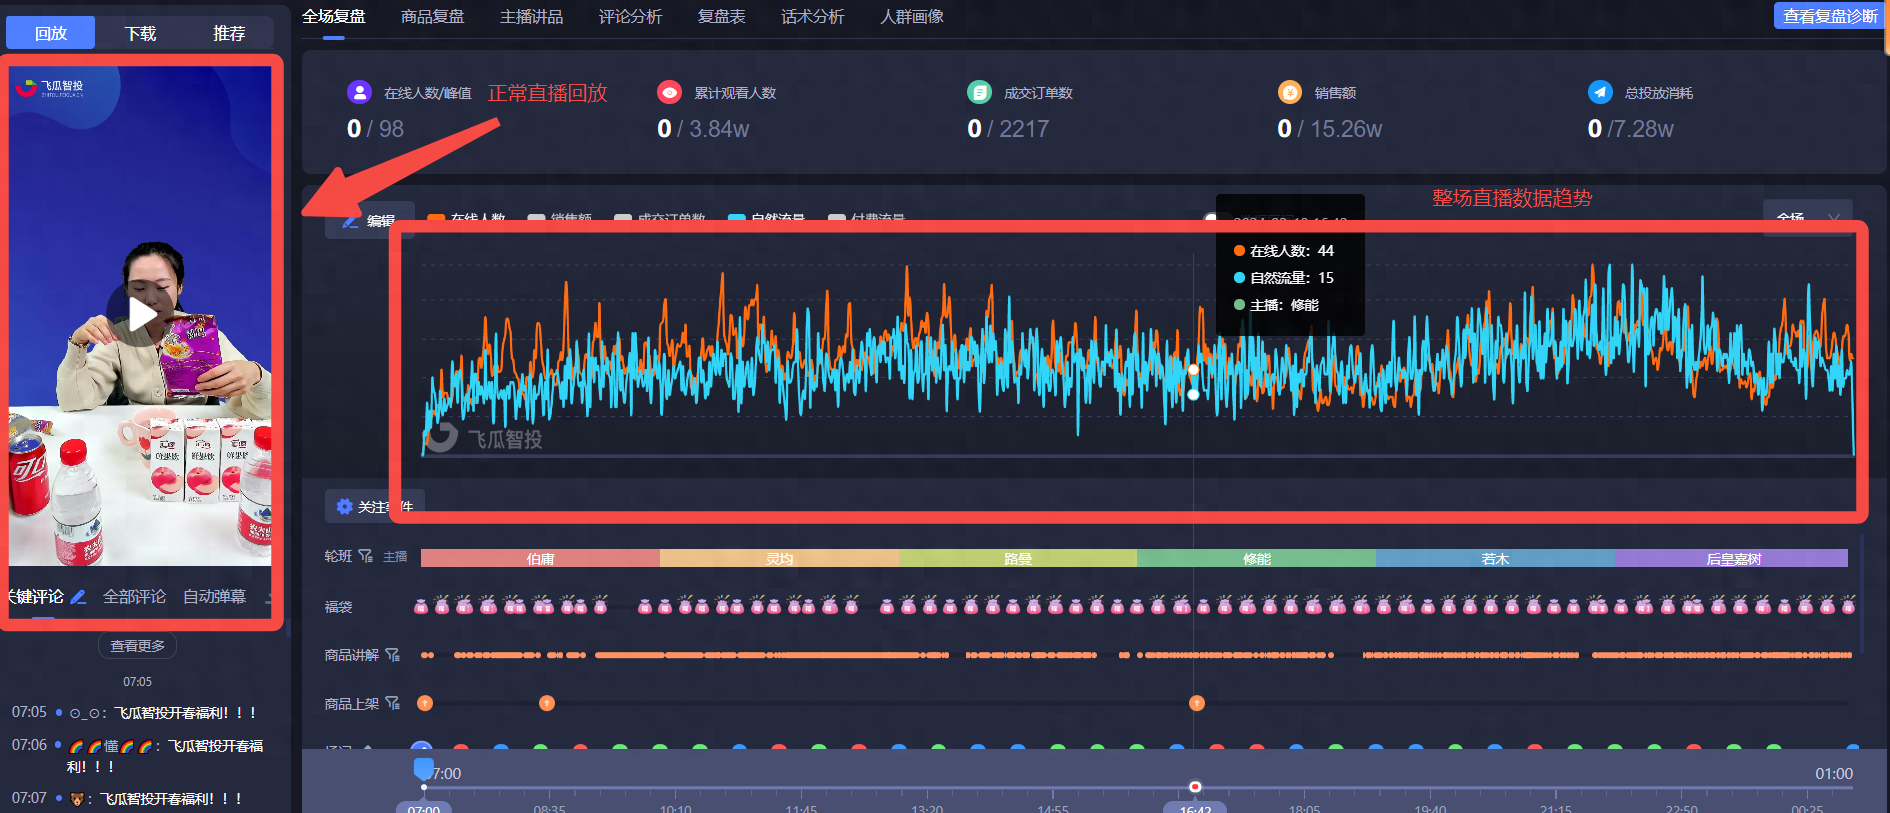Click the 08:35 timeline tick label

(x=549, y=808)
